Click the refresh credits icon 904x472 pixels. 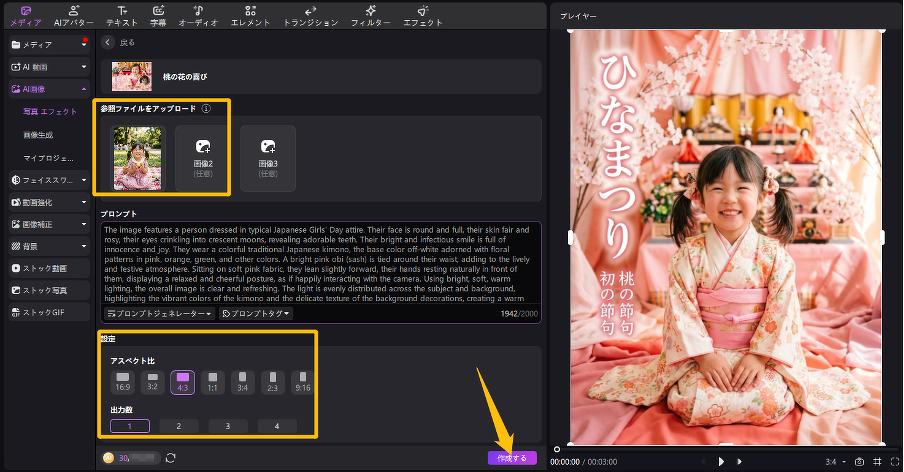point(171,457)
